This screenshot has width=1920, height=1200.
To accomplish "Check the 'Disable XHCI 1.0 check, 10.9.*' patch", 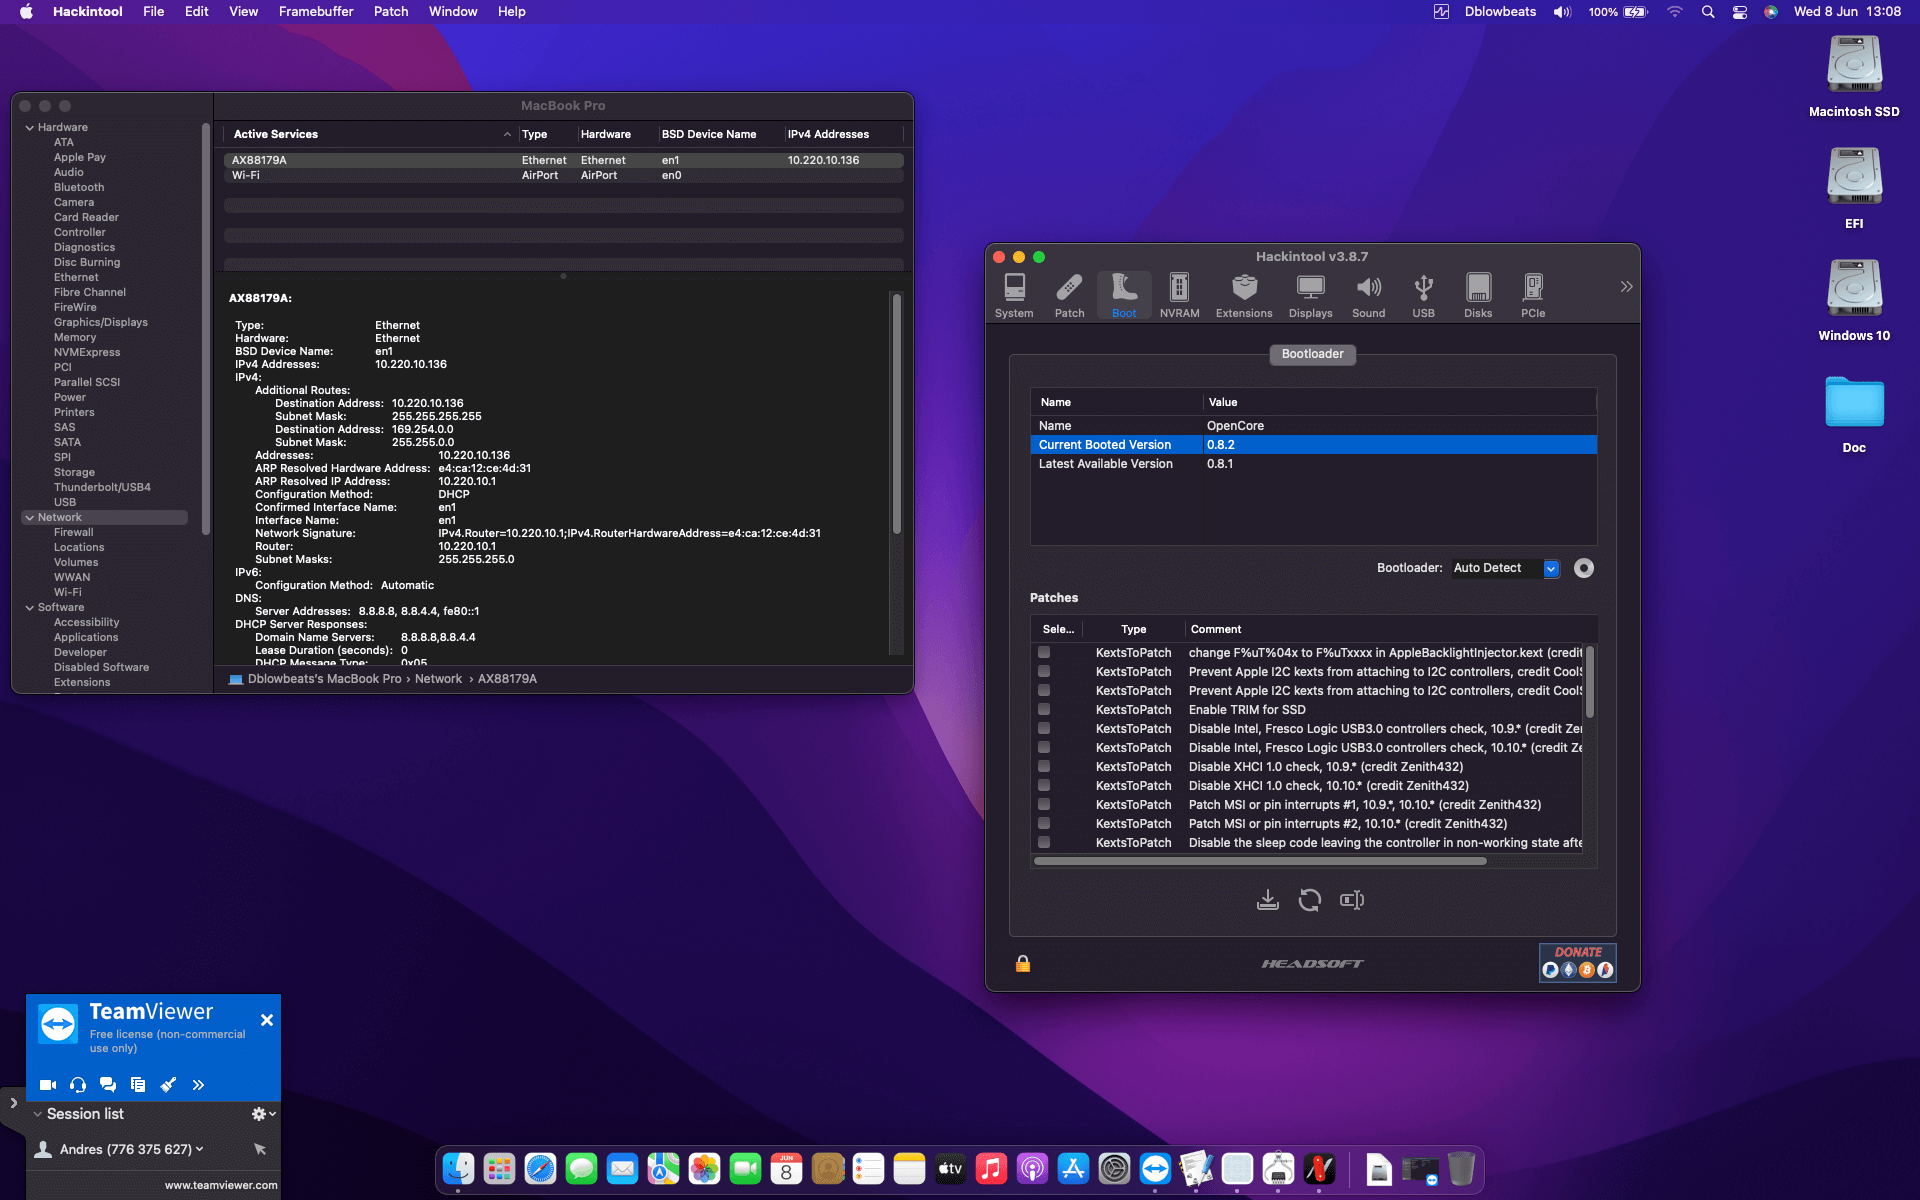I will tap(1045, 766).
